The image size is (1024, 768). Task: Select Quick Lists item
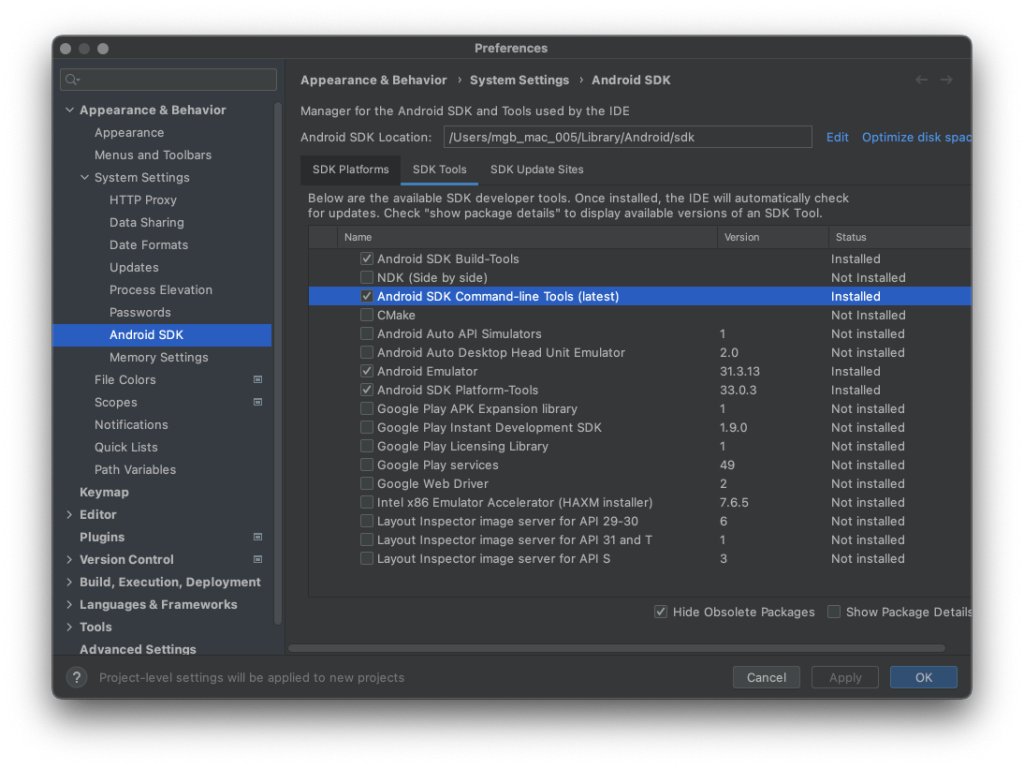point(125,447)
